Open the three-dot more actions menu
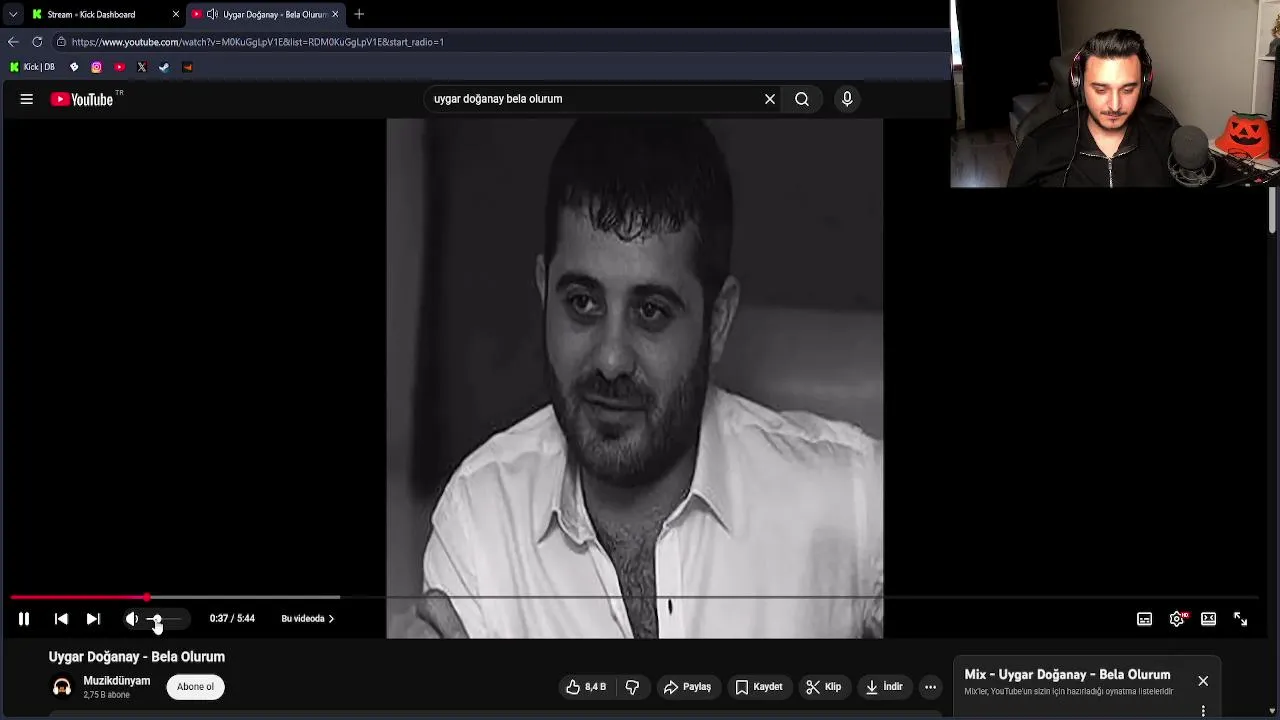 click(930, 687)
